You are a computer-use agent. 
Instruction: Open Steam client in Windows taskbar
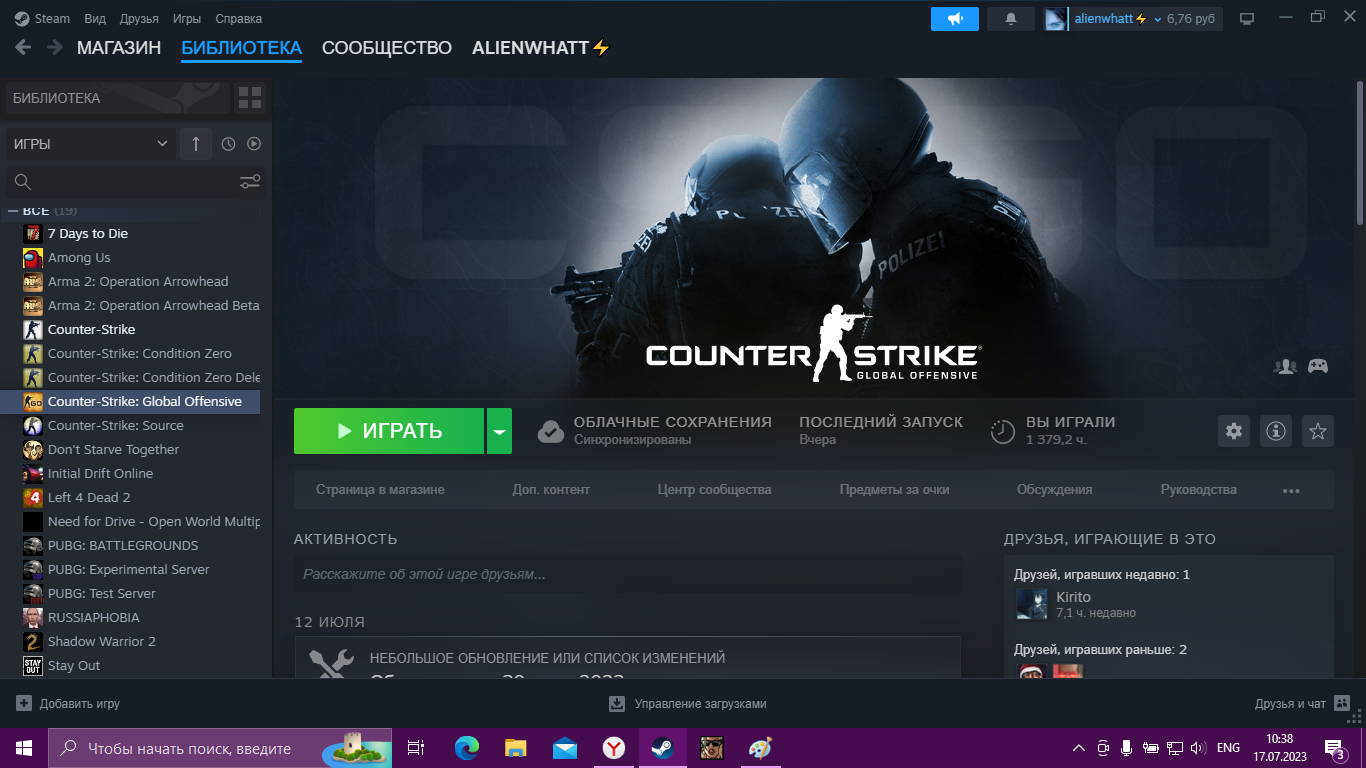[662, 747]
